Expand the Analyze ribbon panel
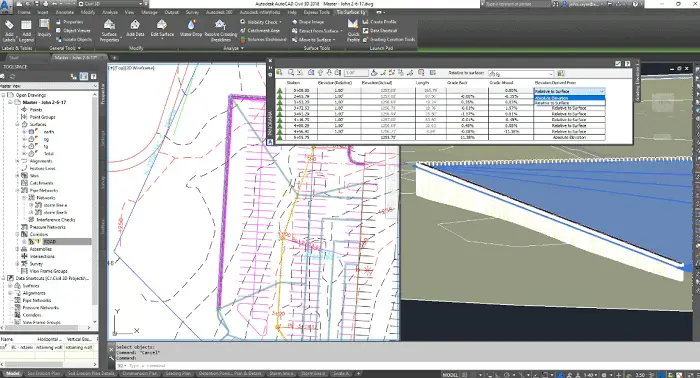The height and width of the screenshot is (378, 700). click(233, 48)
